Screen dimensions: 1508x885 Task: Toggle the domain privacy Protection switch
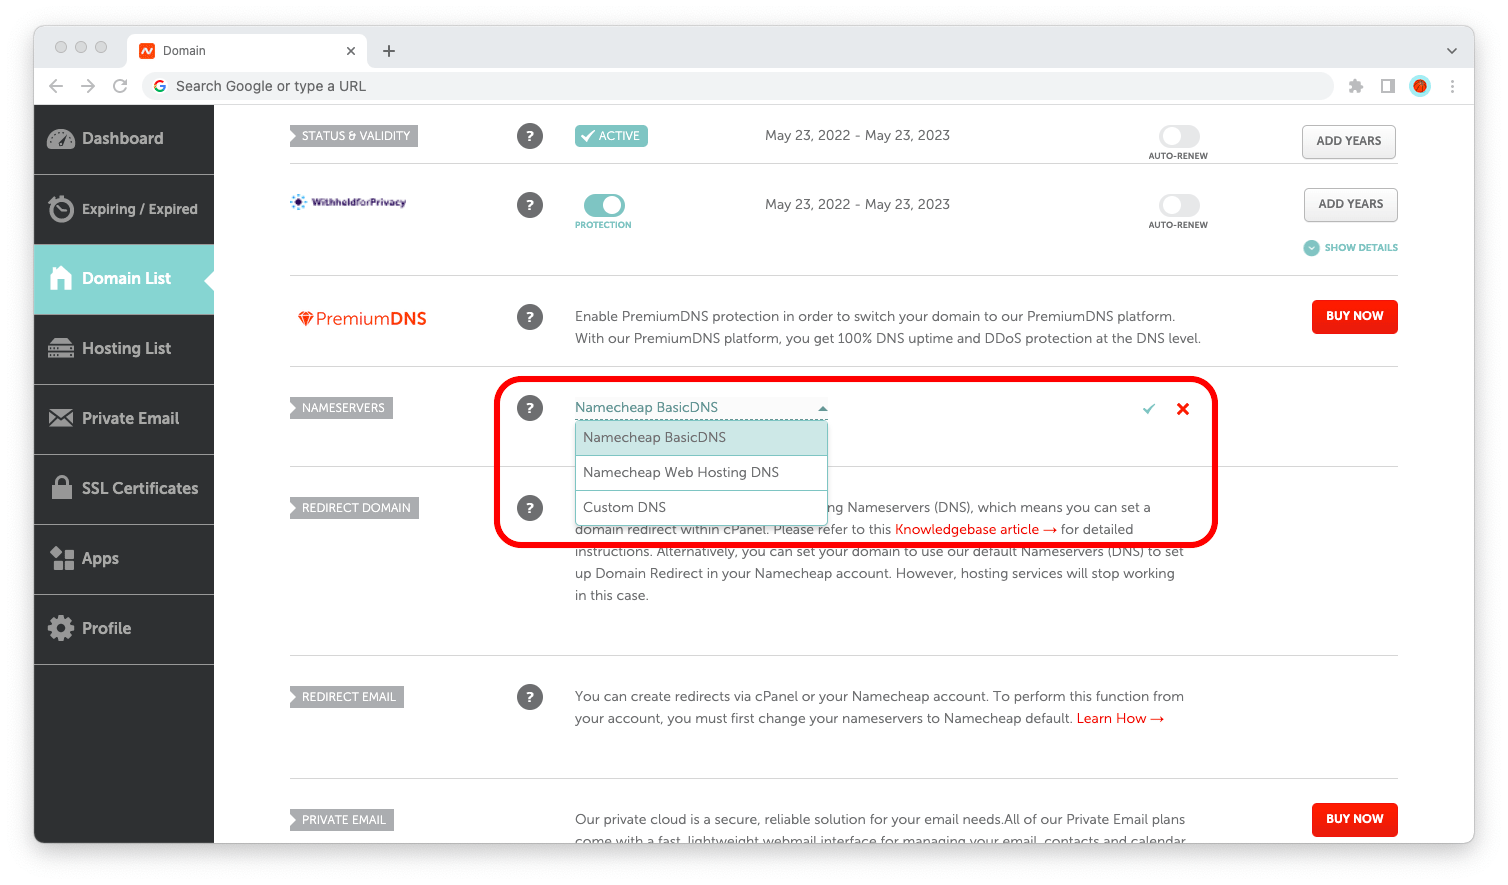click(604, 205)
